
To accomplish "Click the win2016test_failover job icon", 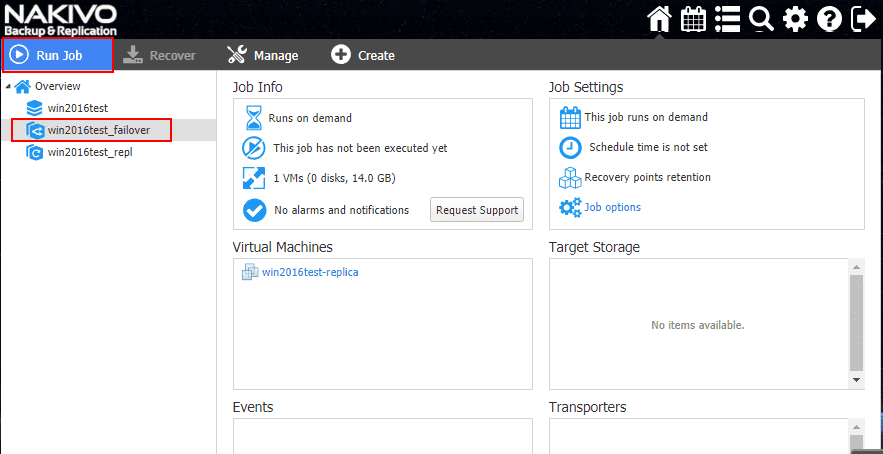I will [35, 130].
